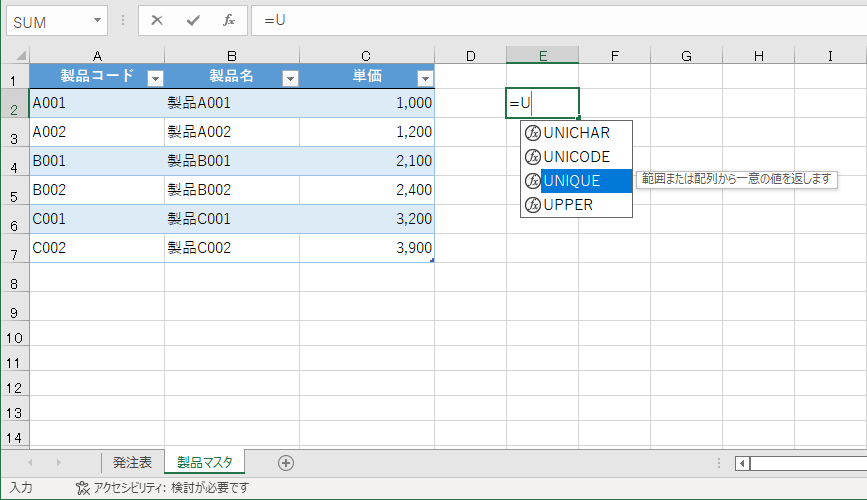Viewport: 867px width, 500px height.
Task: Cancel formula entry with the X icon
Action: pyautogui.click(x=157, y=20)
